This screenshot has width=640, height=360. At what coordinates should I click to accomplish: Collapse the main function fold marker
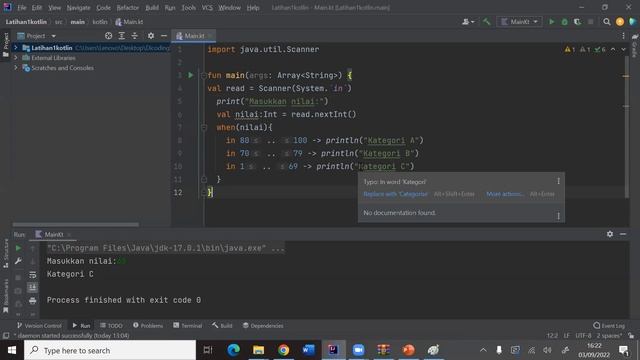tap(204, 75)
